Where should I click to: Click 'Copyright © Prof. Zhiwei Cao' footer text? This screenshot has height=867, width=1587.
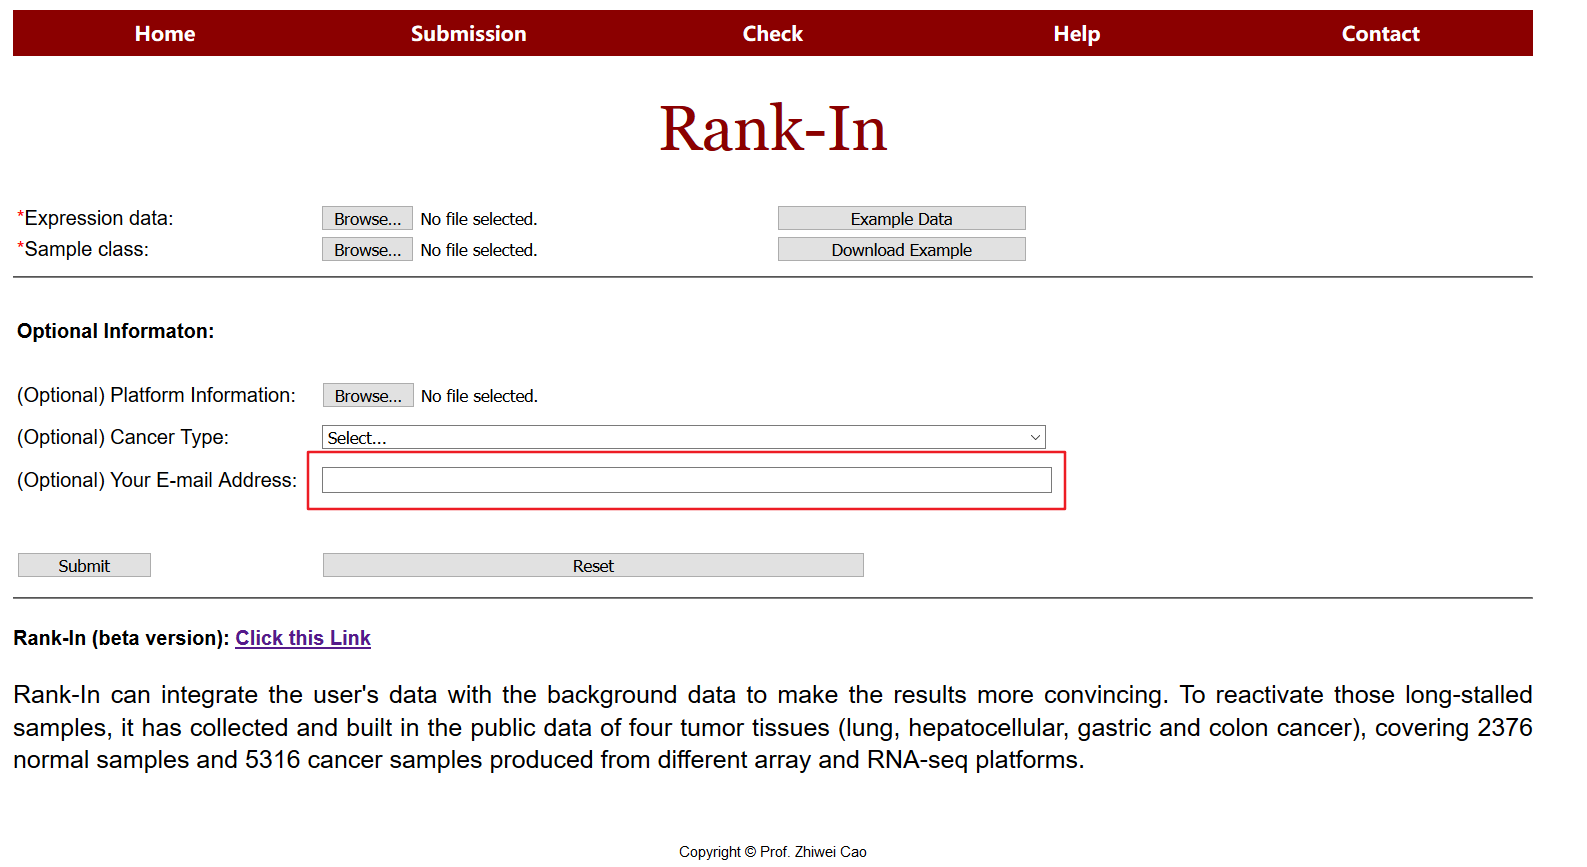pos(773,851)
